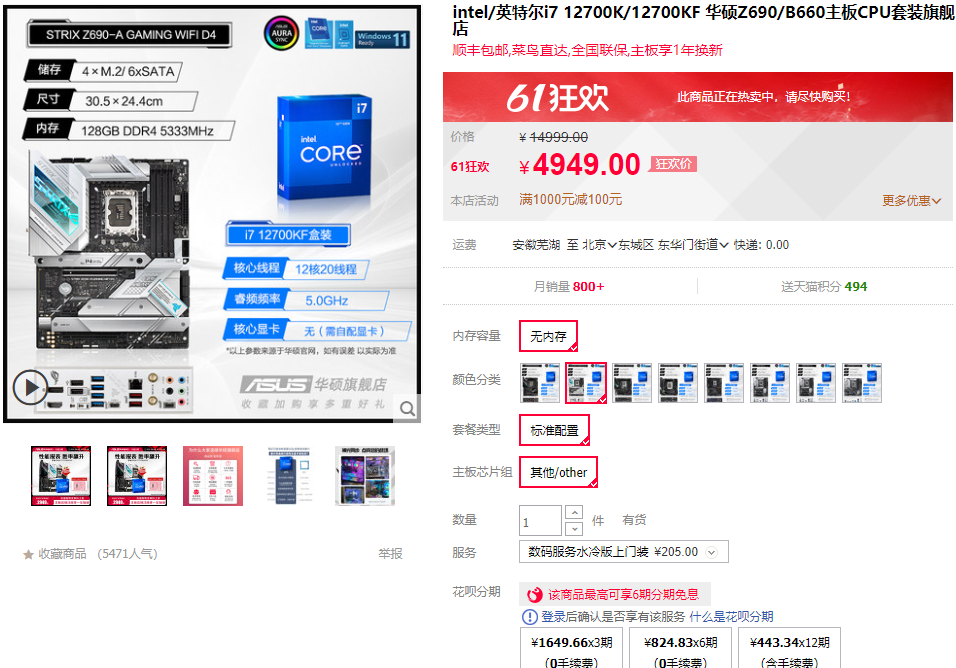The image size is (956, 668).
Task: Select the first color variant thumbnail
Action: [x=540, y=383]
